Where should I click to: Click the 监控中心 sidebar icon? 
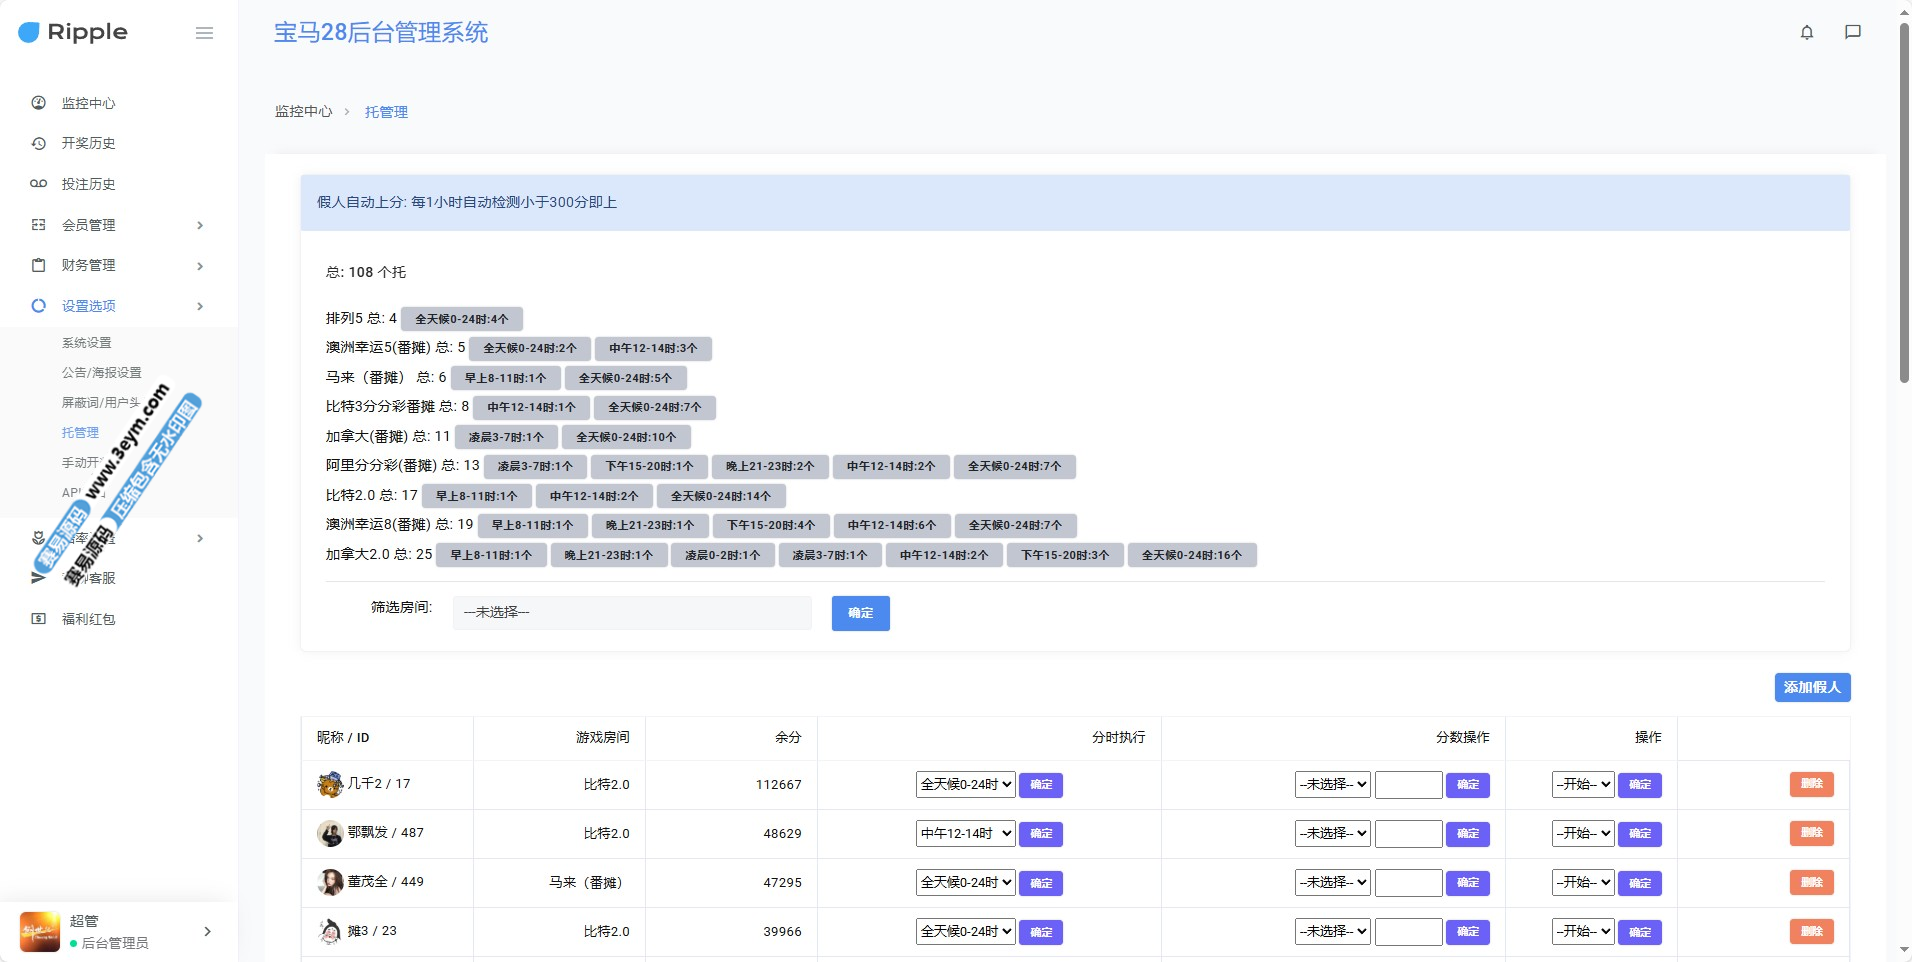tap(39, 103)
